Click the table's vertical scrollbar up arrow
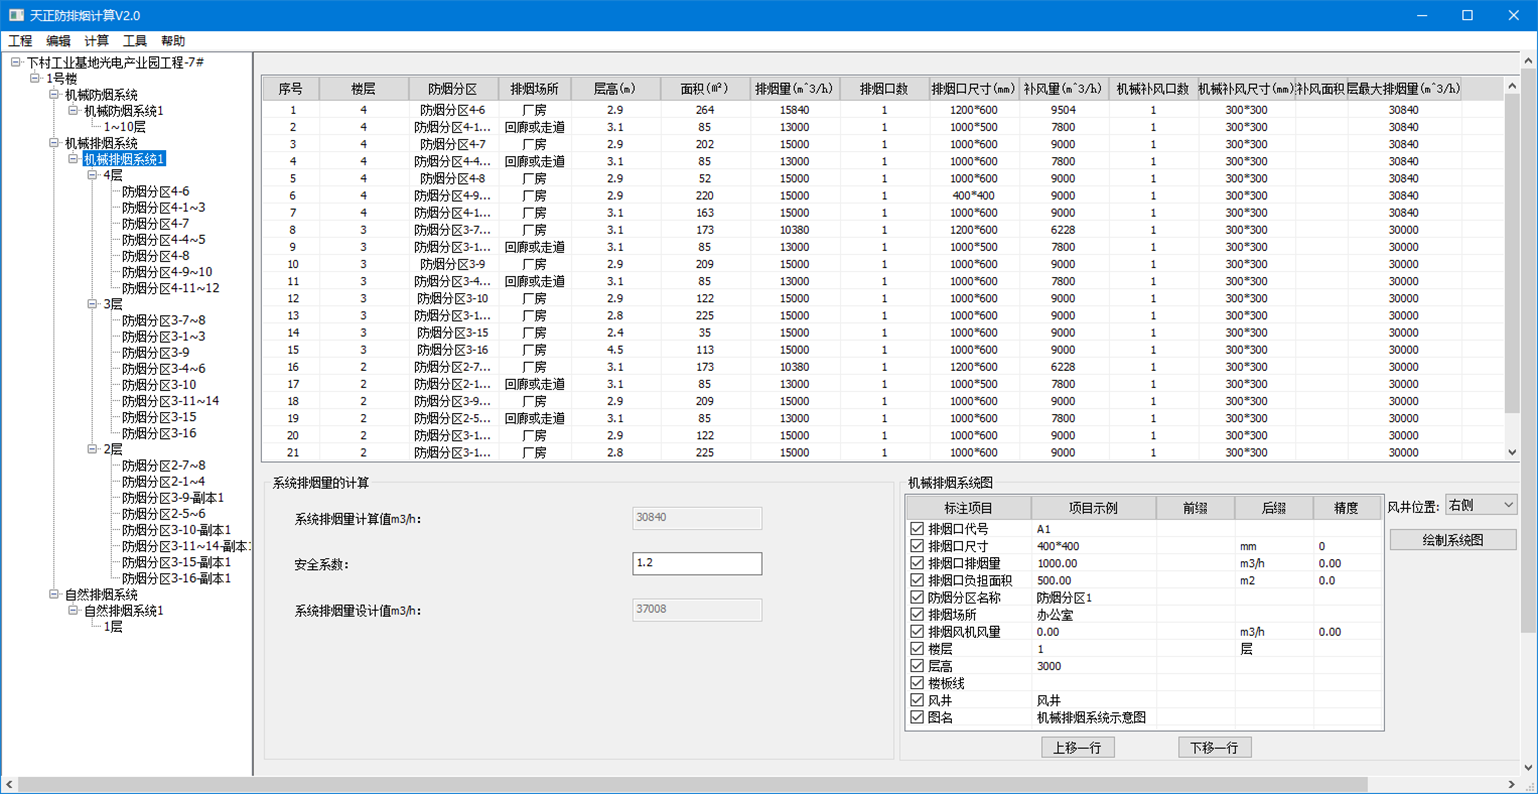1538x794 pixels. click(x=1512, y=87)
